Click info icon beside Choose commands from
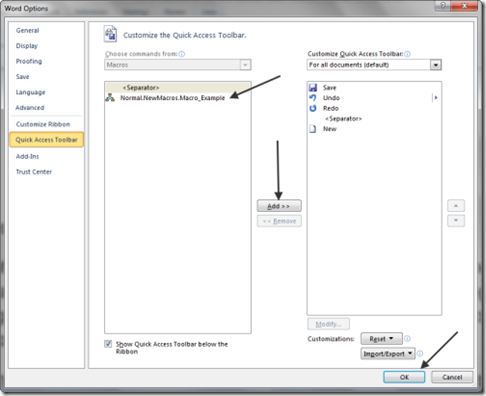This screenshot has height=396, width=486. 182,54
